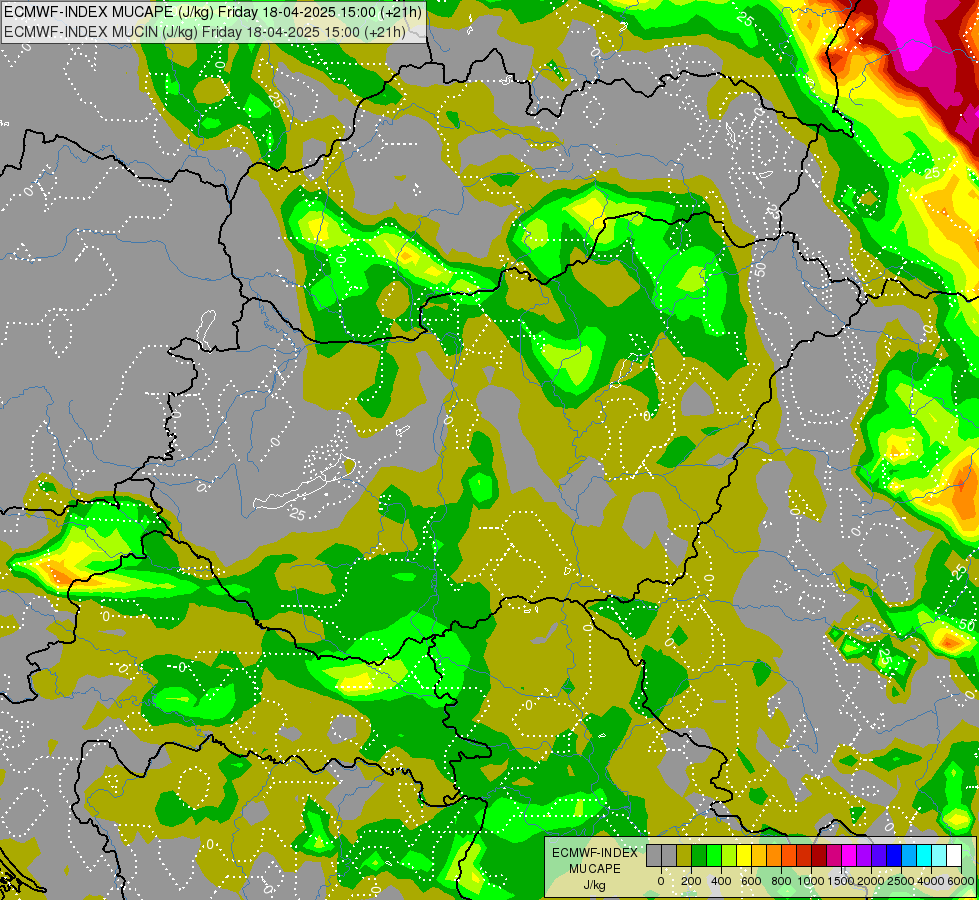Select the sky blue legend swatch
The width and height of the screenshot is (979, 900).
[910, 856]
